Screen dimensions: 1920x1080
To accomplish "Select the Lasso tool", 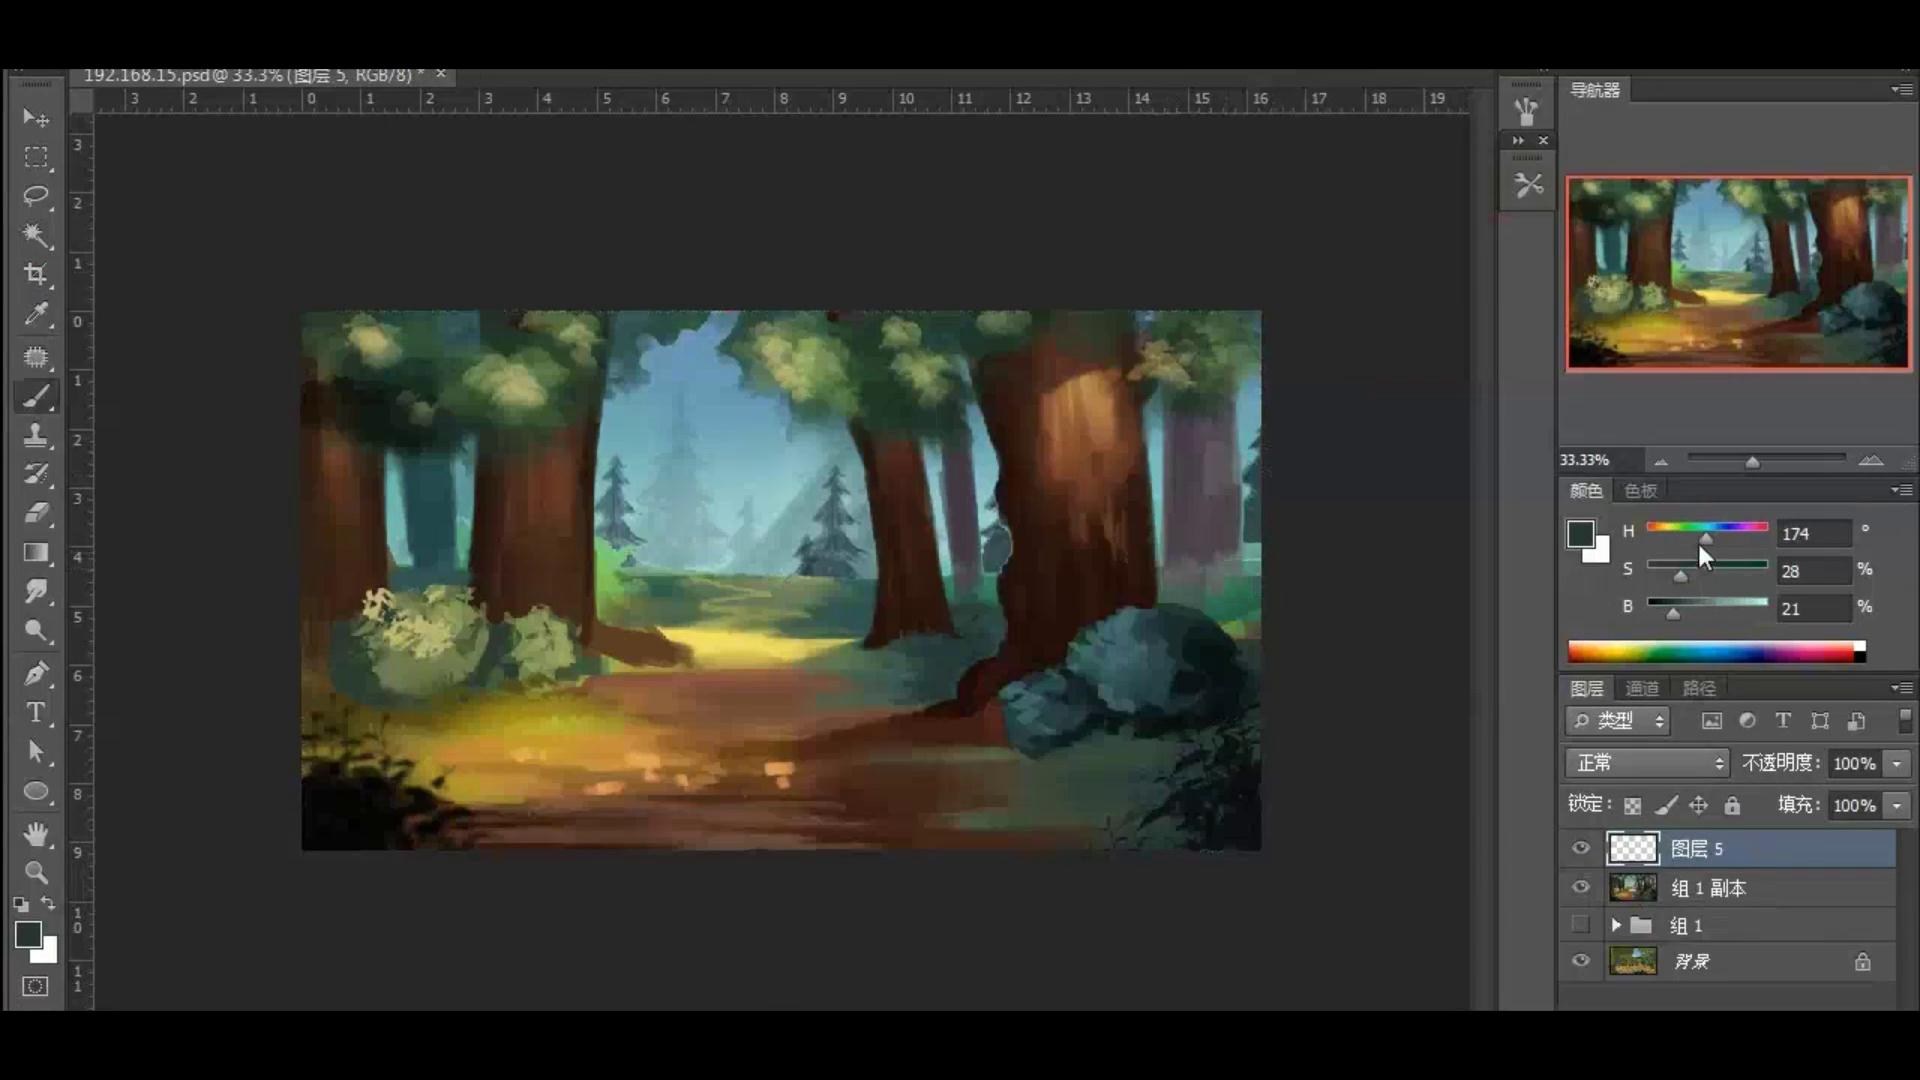I will (x=36, y=196).
